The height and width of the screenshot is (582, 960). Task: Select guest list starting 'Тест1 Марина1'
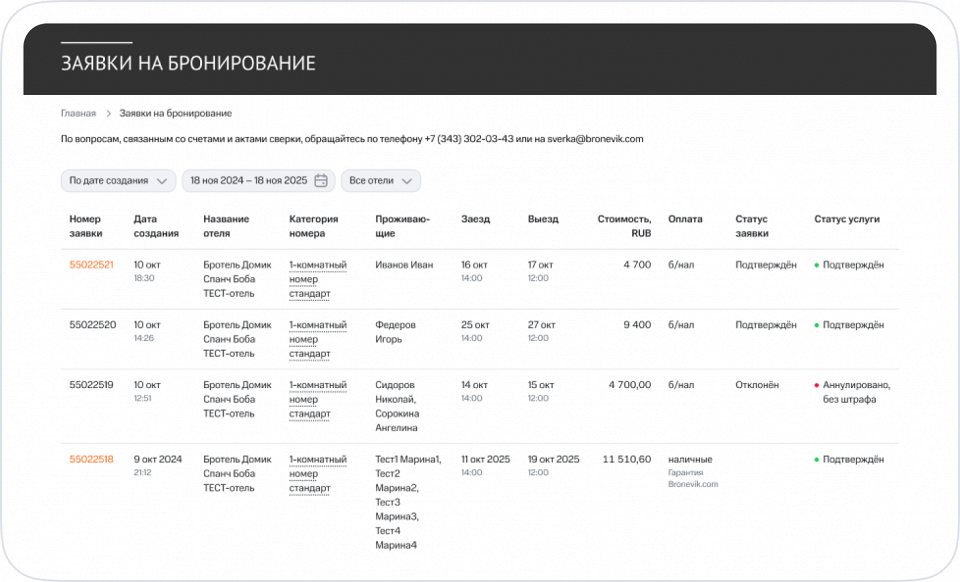[408, 502]
